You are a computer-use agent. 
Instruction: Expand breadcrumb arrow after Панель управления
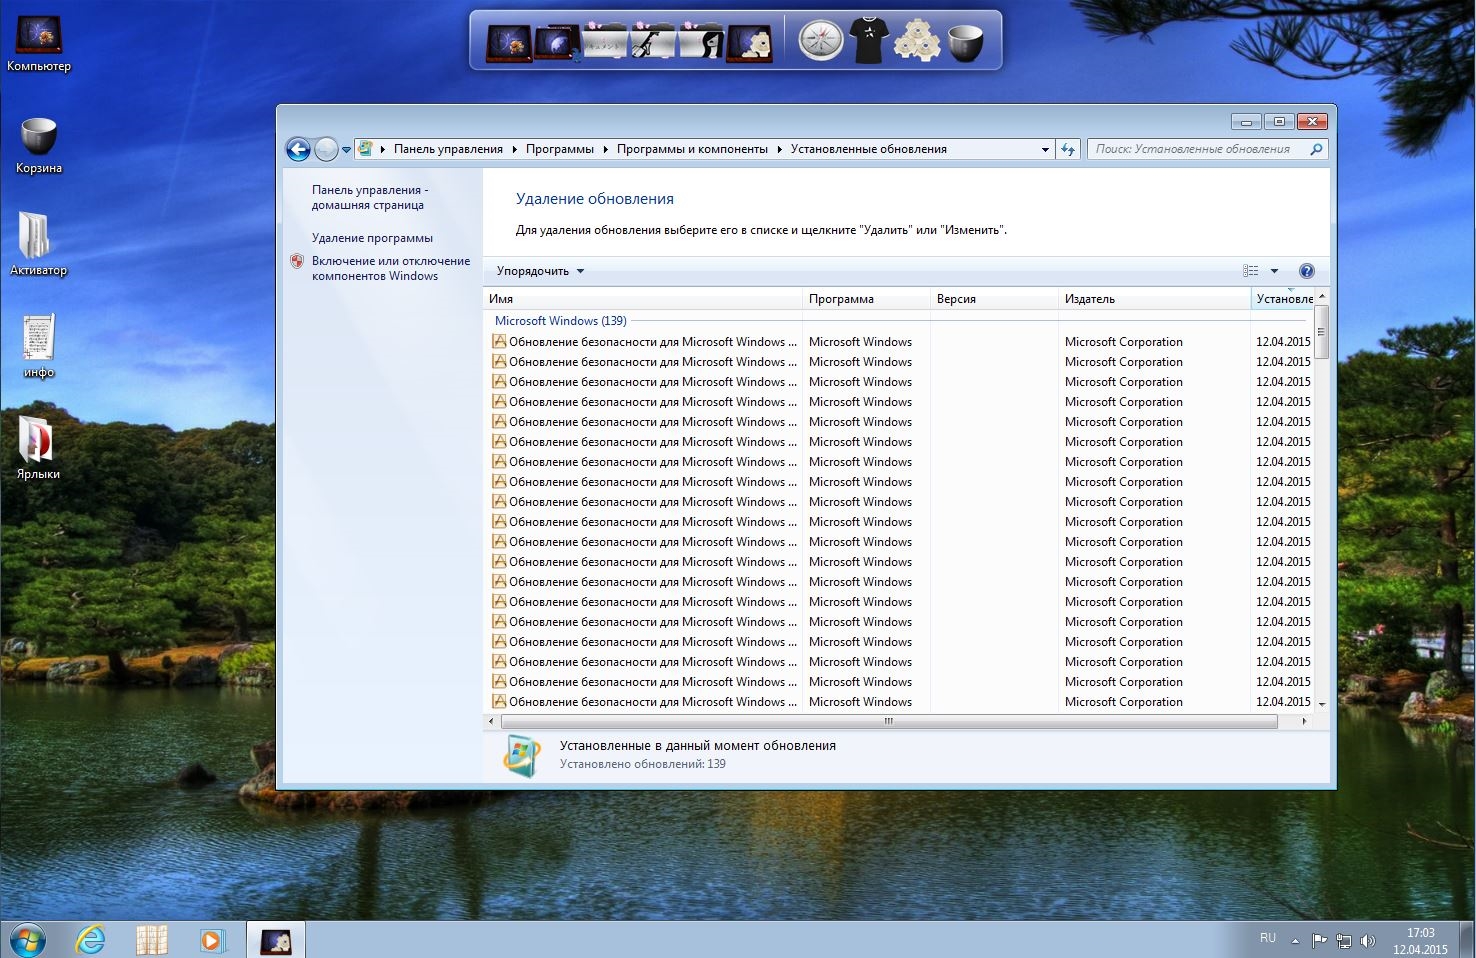pyautogui.click(x=514, y=149)
